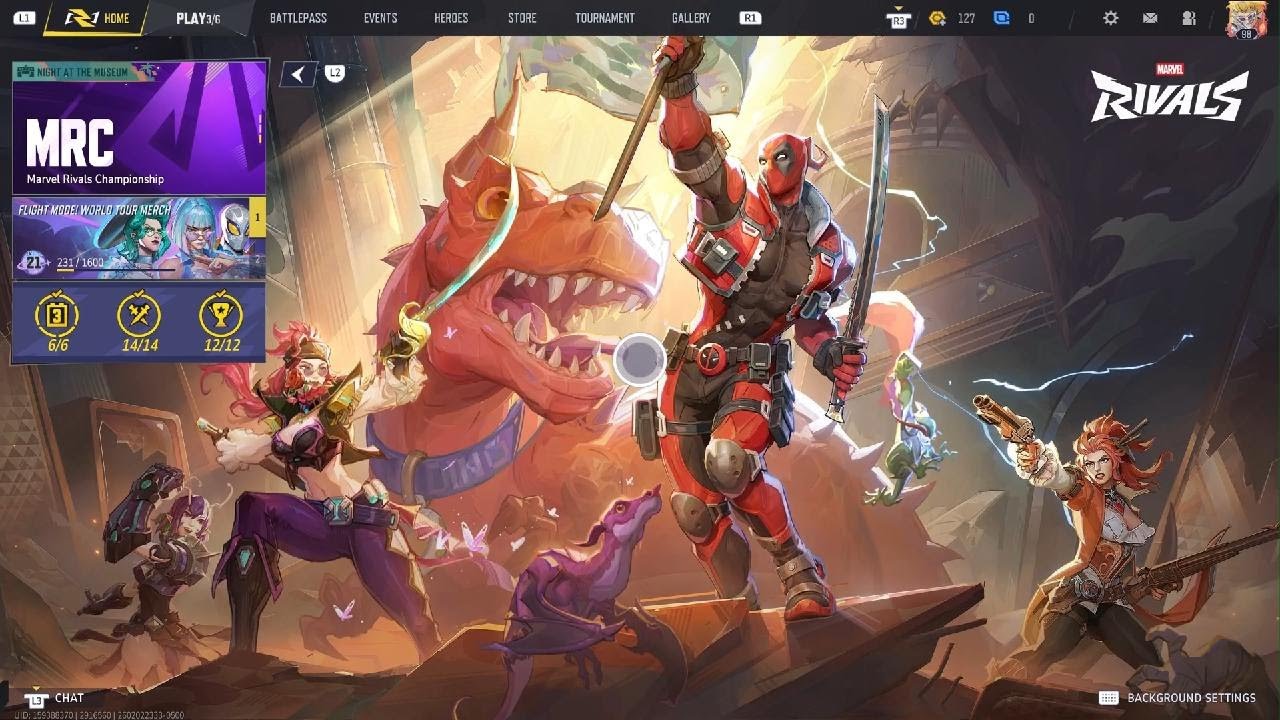Visit the Store tab

[x=522, y=18]
